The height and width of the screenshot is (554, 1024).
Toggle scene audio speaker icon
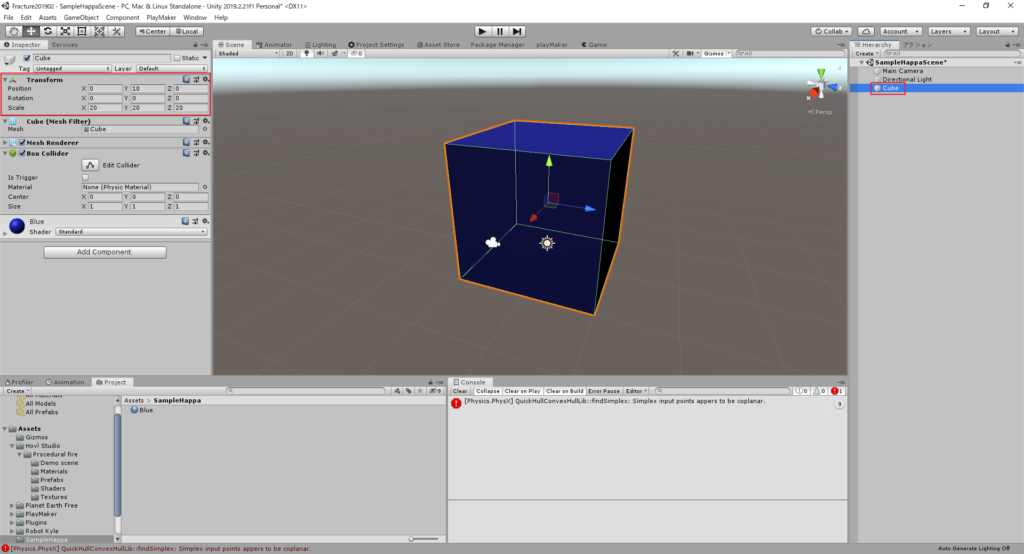point(320,54)
